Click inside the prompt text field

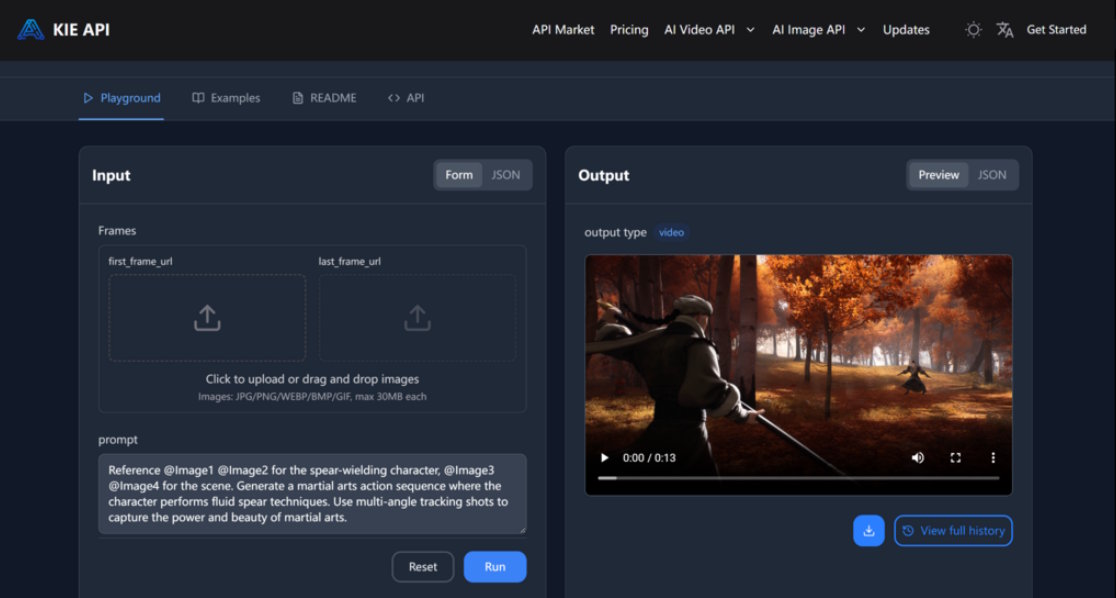pos(310,497)
